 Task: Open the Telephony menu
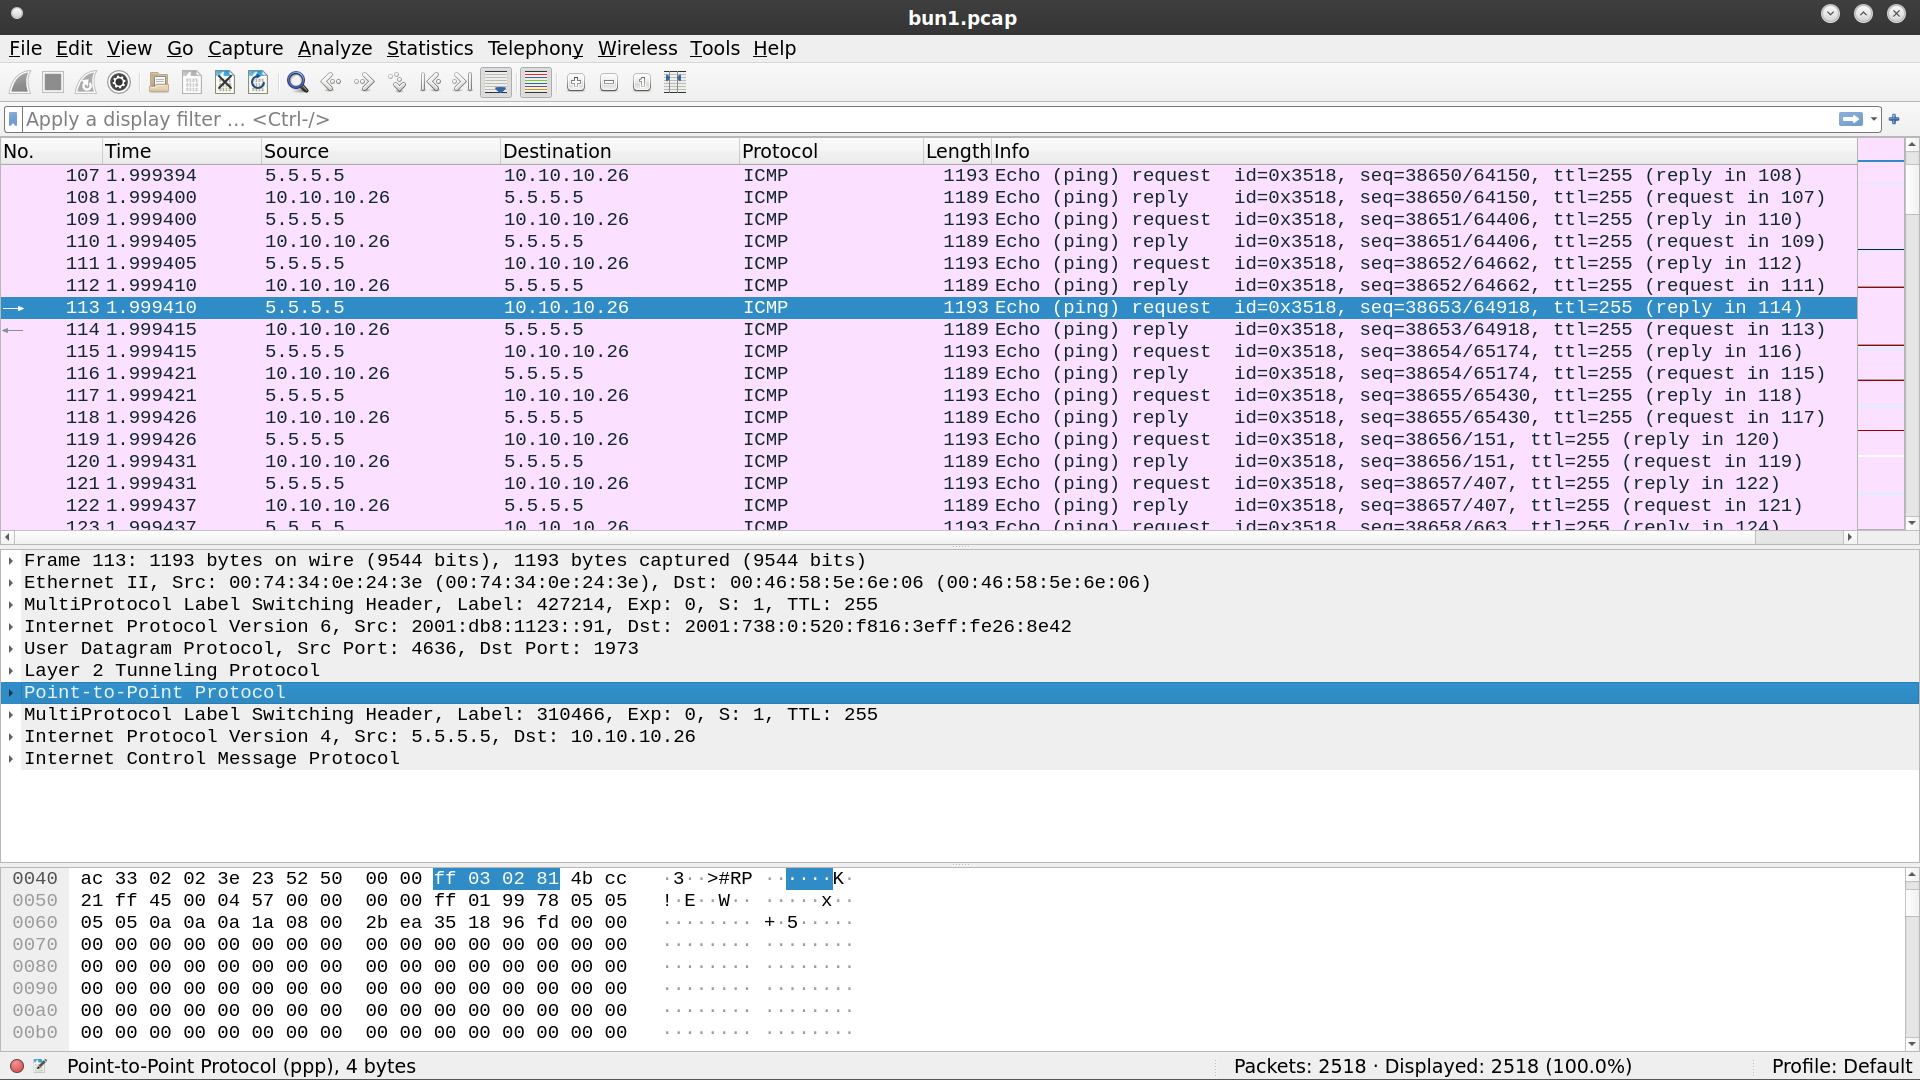click(535, 48)
